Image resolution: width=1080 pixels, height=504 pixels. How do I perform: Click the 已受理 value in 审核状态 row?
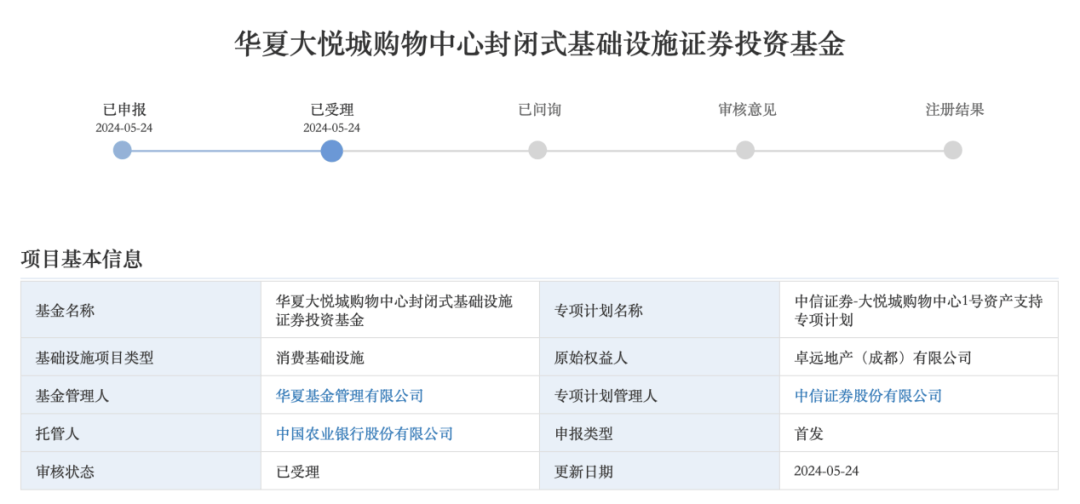click(298, 472)
